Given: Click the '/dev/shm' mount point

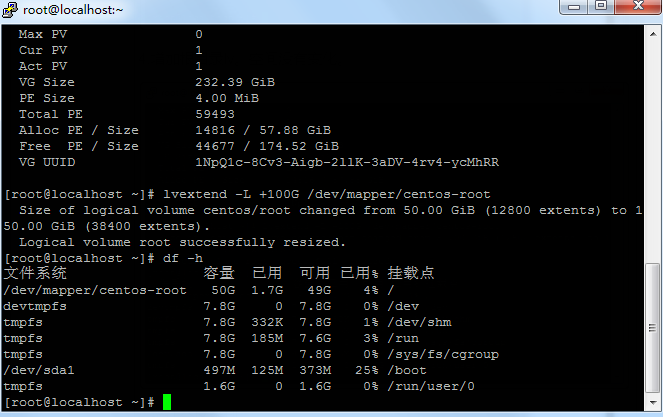Looking at the screenshot, I should tap(419, 323).
